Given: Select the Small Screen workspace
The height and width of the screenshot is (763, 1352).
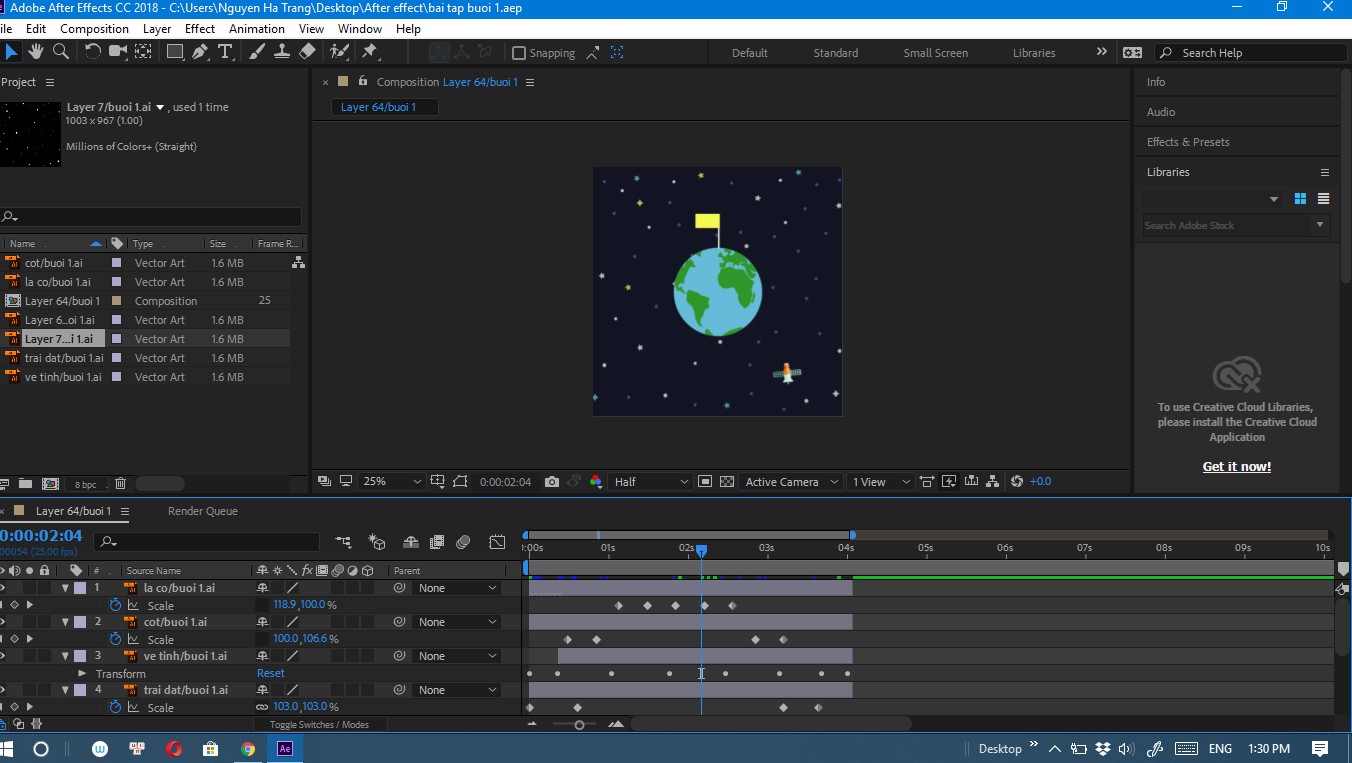Looking at the screenshot, I should pyautogui.click(x=935, y=53).
